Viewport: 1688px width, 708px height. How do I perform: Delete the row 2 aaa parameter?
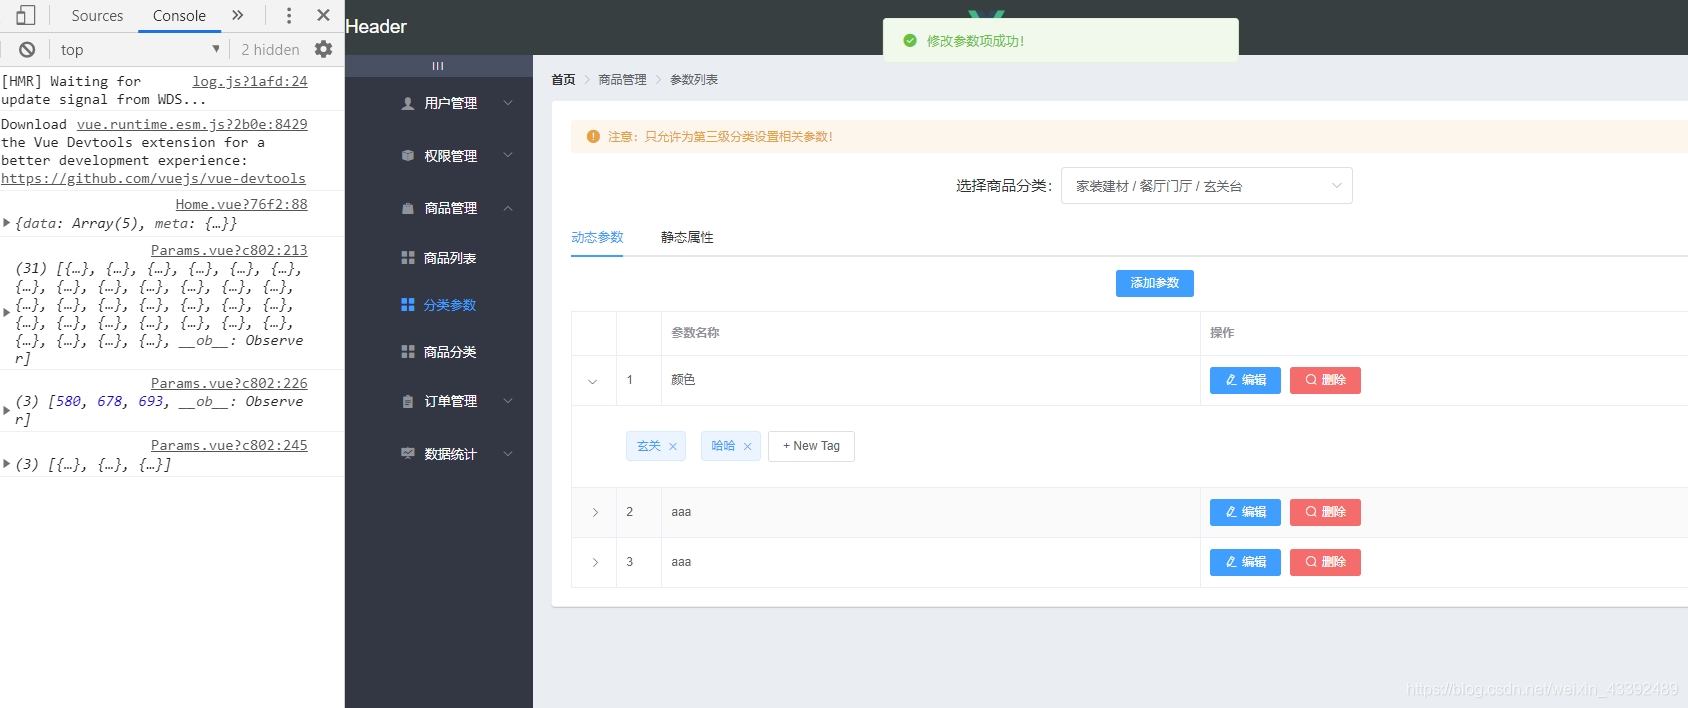1325,512
